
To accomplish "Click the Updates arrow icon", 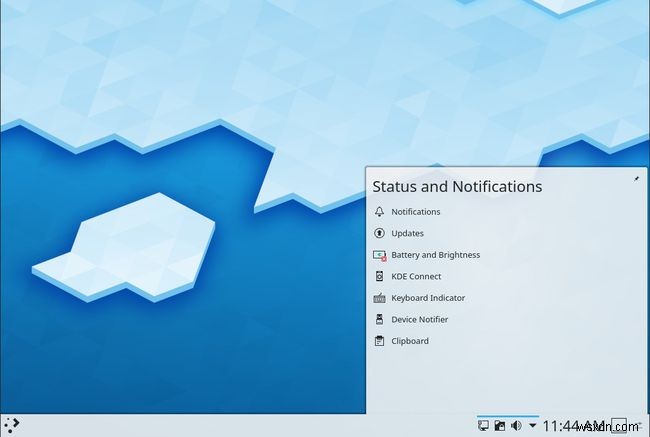I will pyautogui.click(x=379, y=233).
